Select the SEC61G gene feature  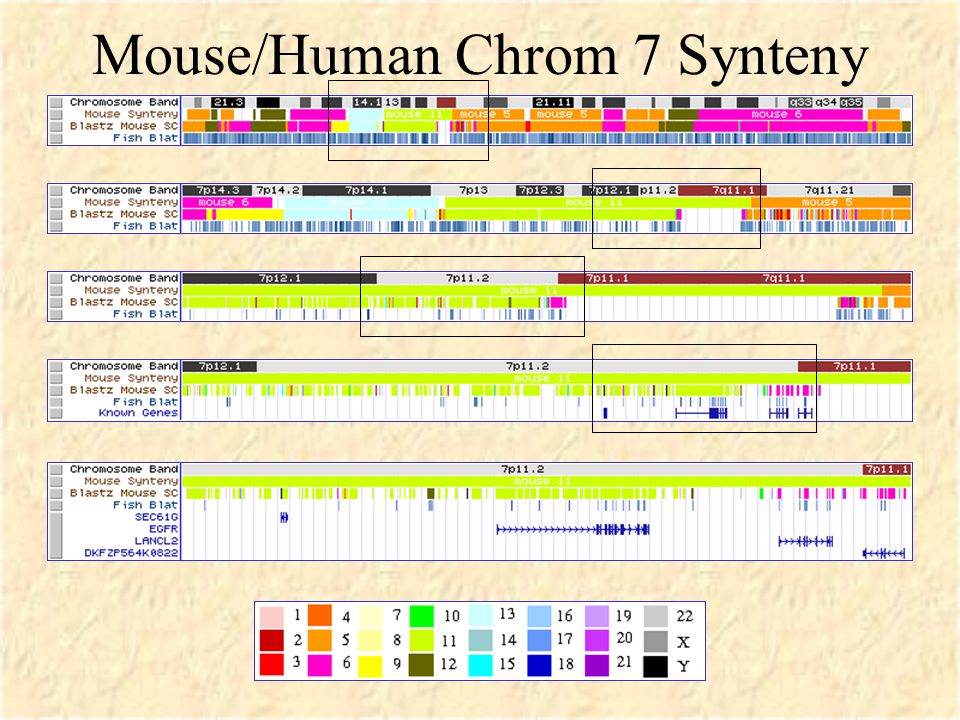click(284, 517)
